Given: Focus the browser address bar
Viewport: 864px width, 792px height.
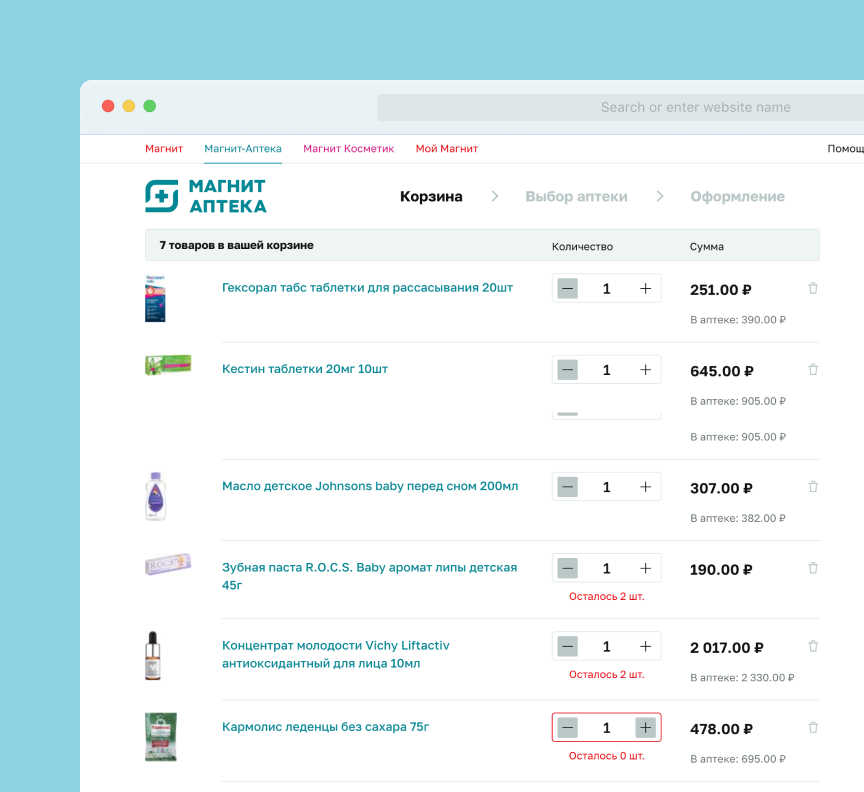Looking at the screenshot, I should point(620,107).
